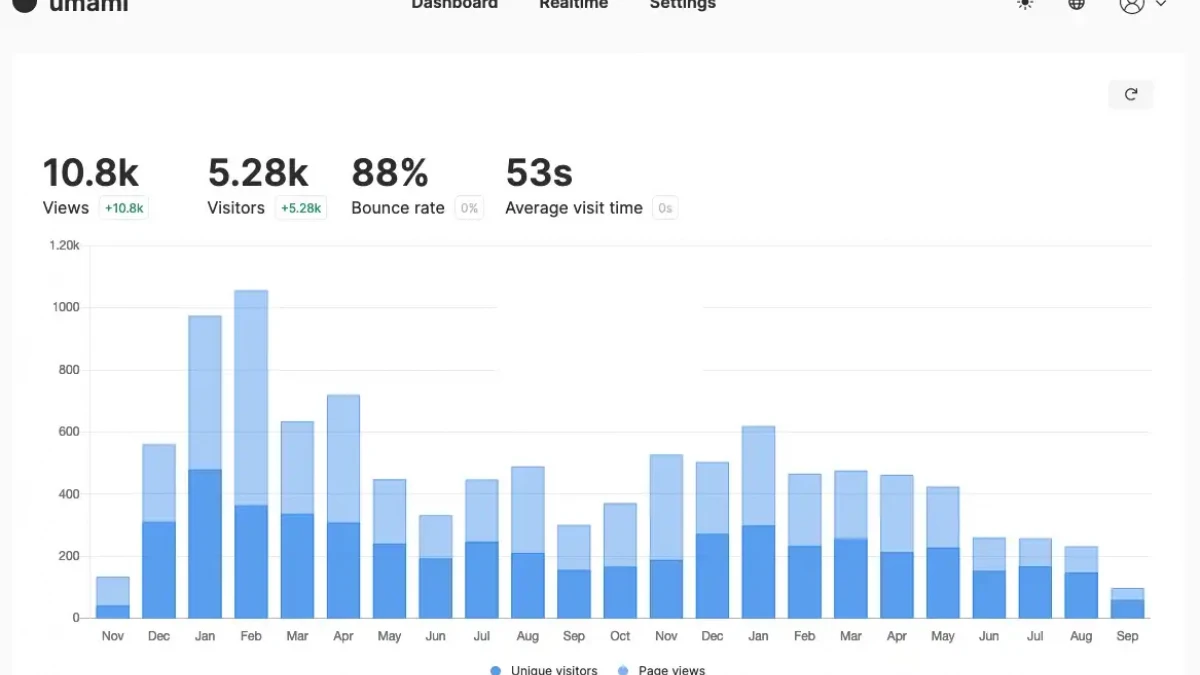Screen dimensions: 1200x675
Task: Click the refresh button above the chart
Action: (1131, 94)
